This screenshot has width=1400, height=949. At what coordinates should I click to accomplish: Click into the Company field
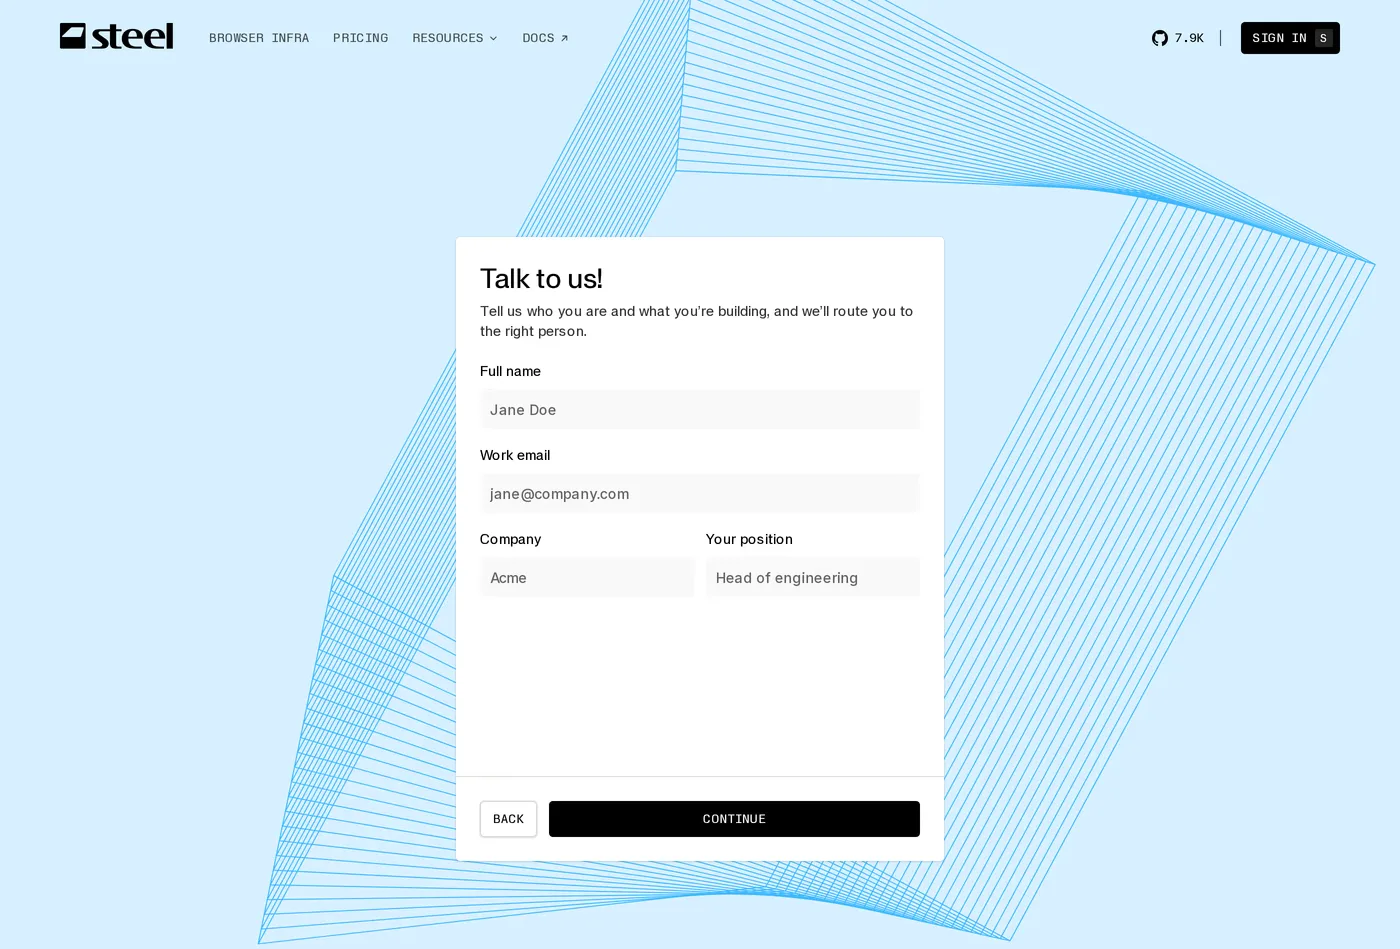click(587, 578)
